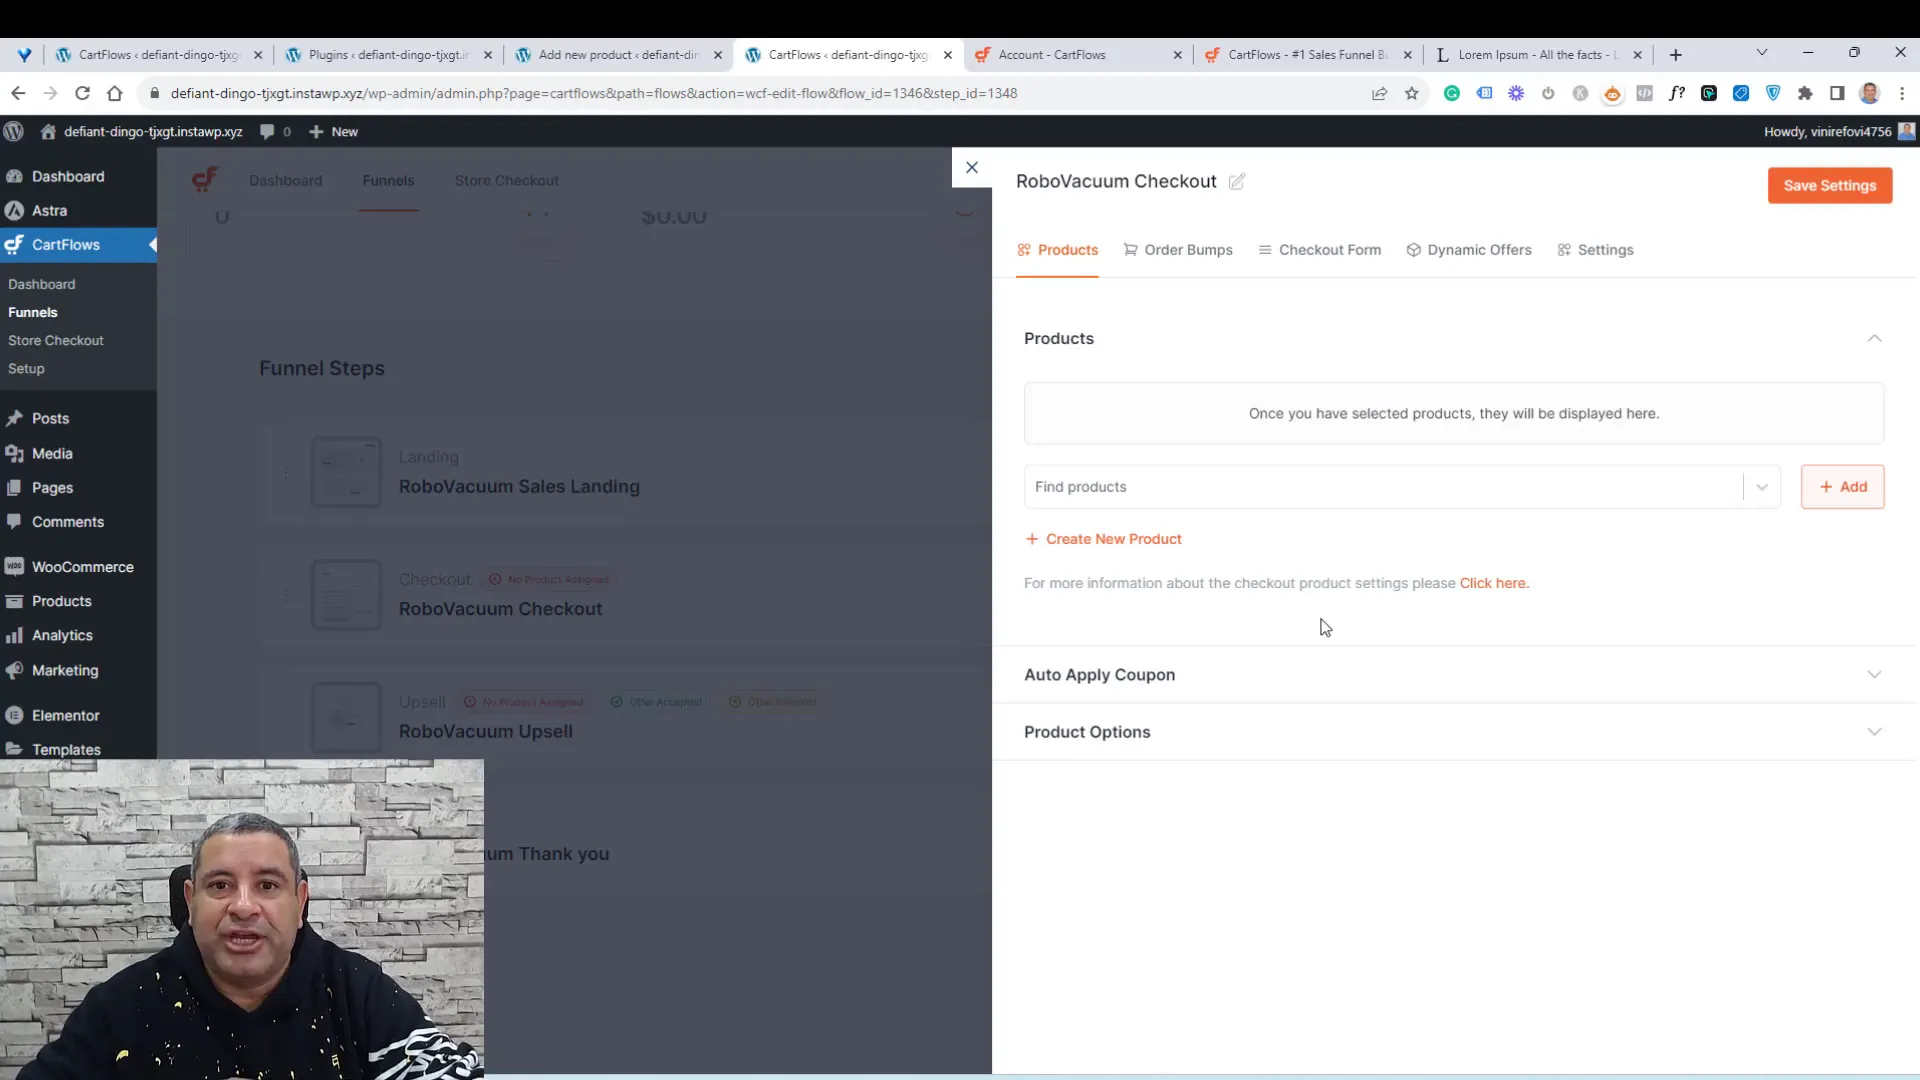This screenshot has width=1920, height=1080.
Task: Click New in the admin bar
Action: 333,131
